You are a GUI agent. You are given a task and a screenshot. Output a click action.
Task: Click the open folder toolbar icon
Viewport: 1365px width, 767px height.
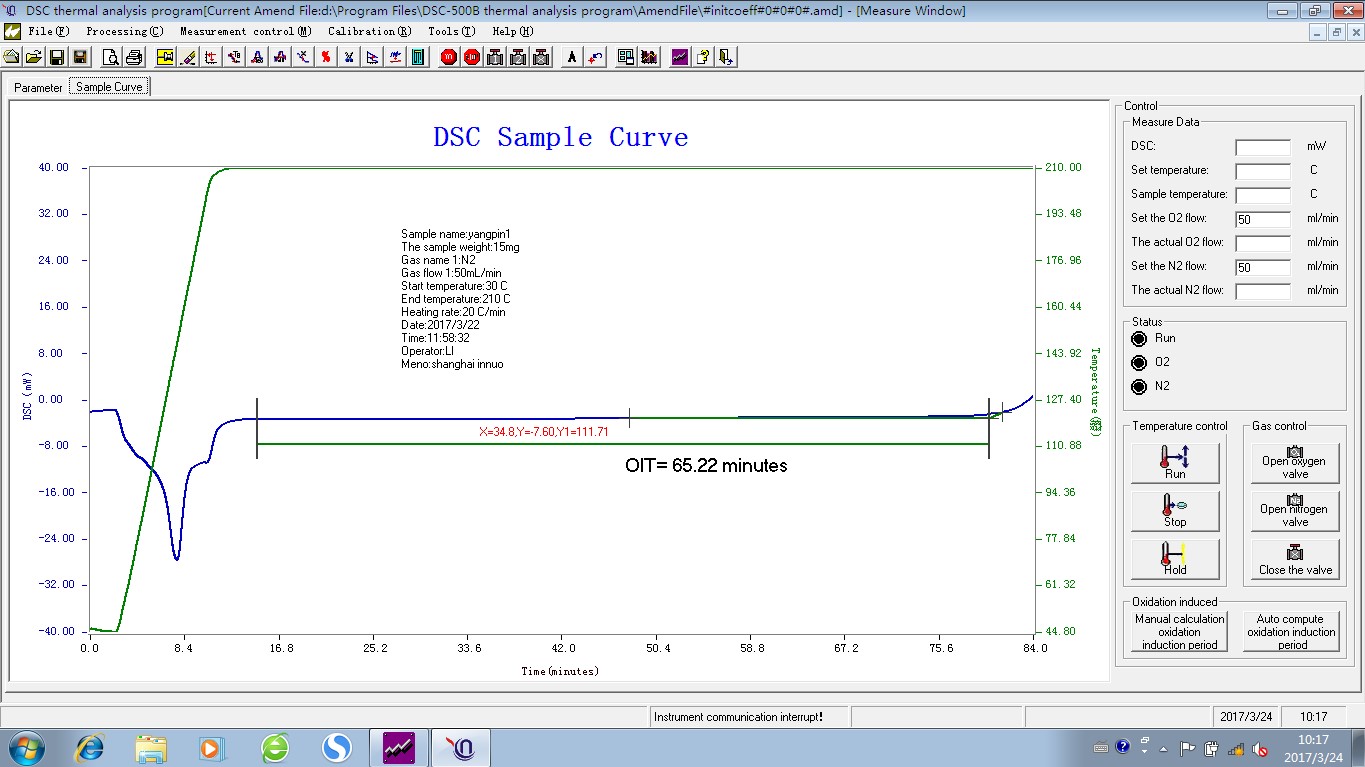coord(34,57)
